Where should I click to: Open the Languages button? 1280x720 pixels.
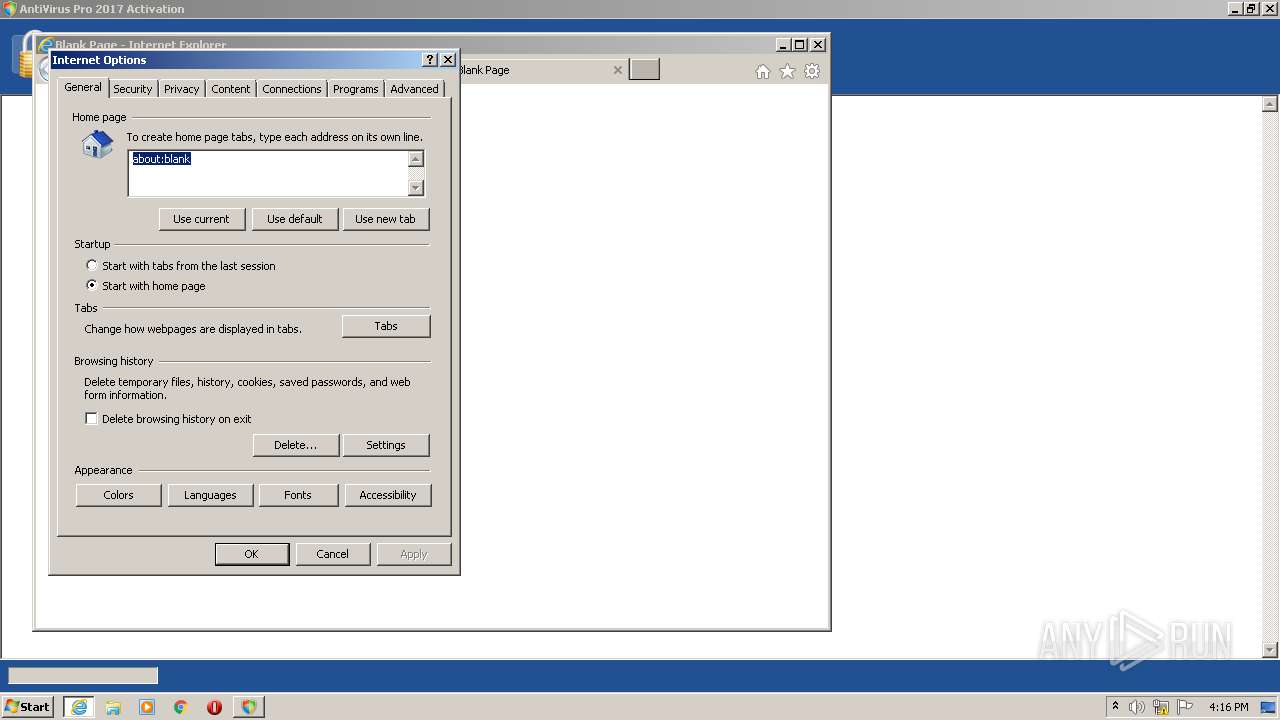(210, 495)
